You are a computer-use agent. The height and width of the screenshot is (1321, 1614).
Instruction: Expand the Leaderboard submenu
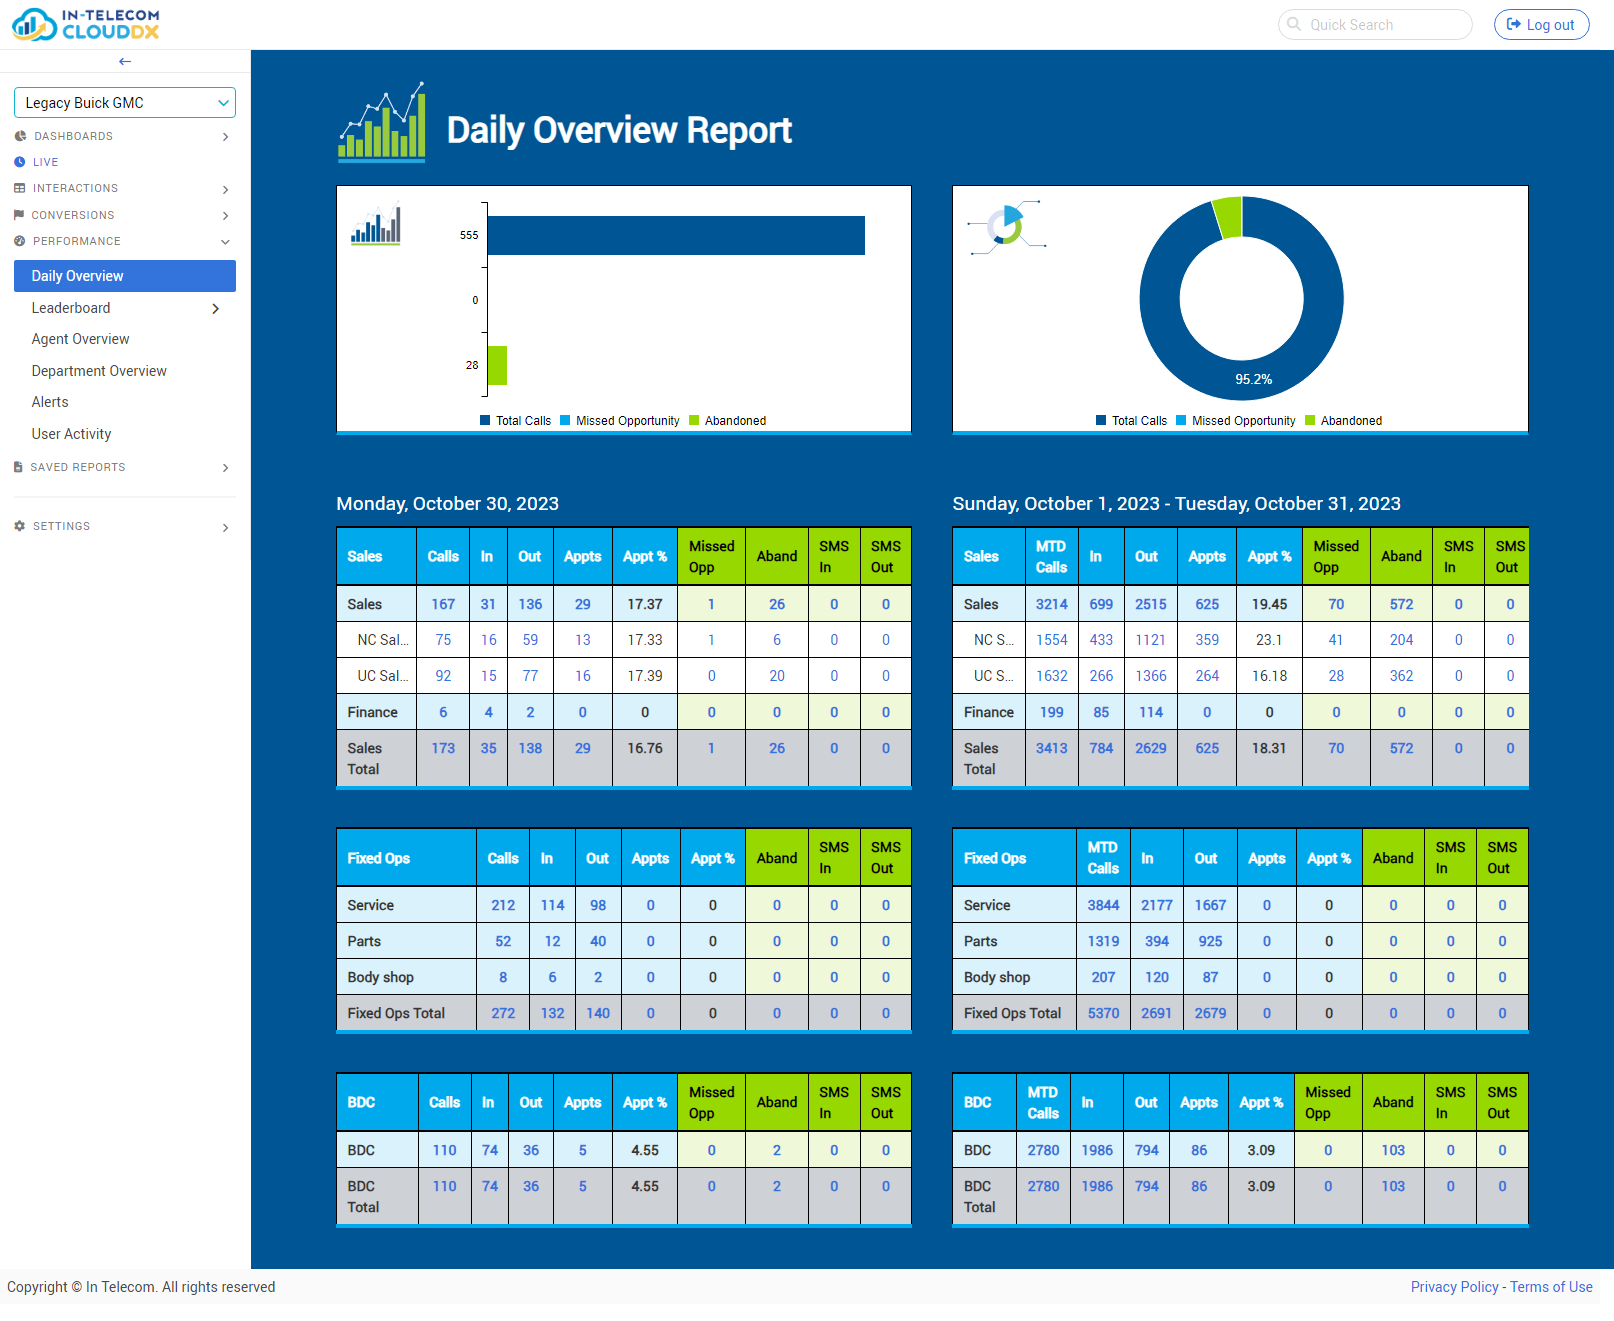click(x=214, y=308)
